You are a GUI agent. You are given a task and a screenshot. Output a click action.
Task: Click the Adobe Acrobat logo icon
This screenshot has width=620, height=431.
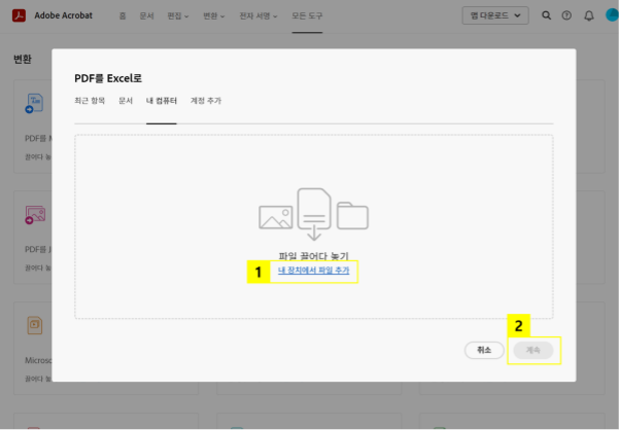tap(19, 15)
